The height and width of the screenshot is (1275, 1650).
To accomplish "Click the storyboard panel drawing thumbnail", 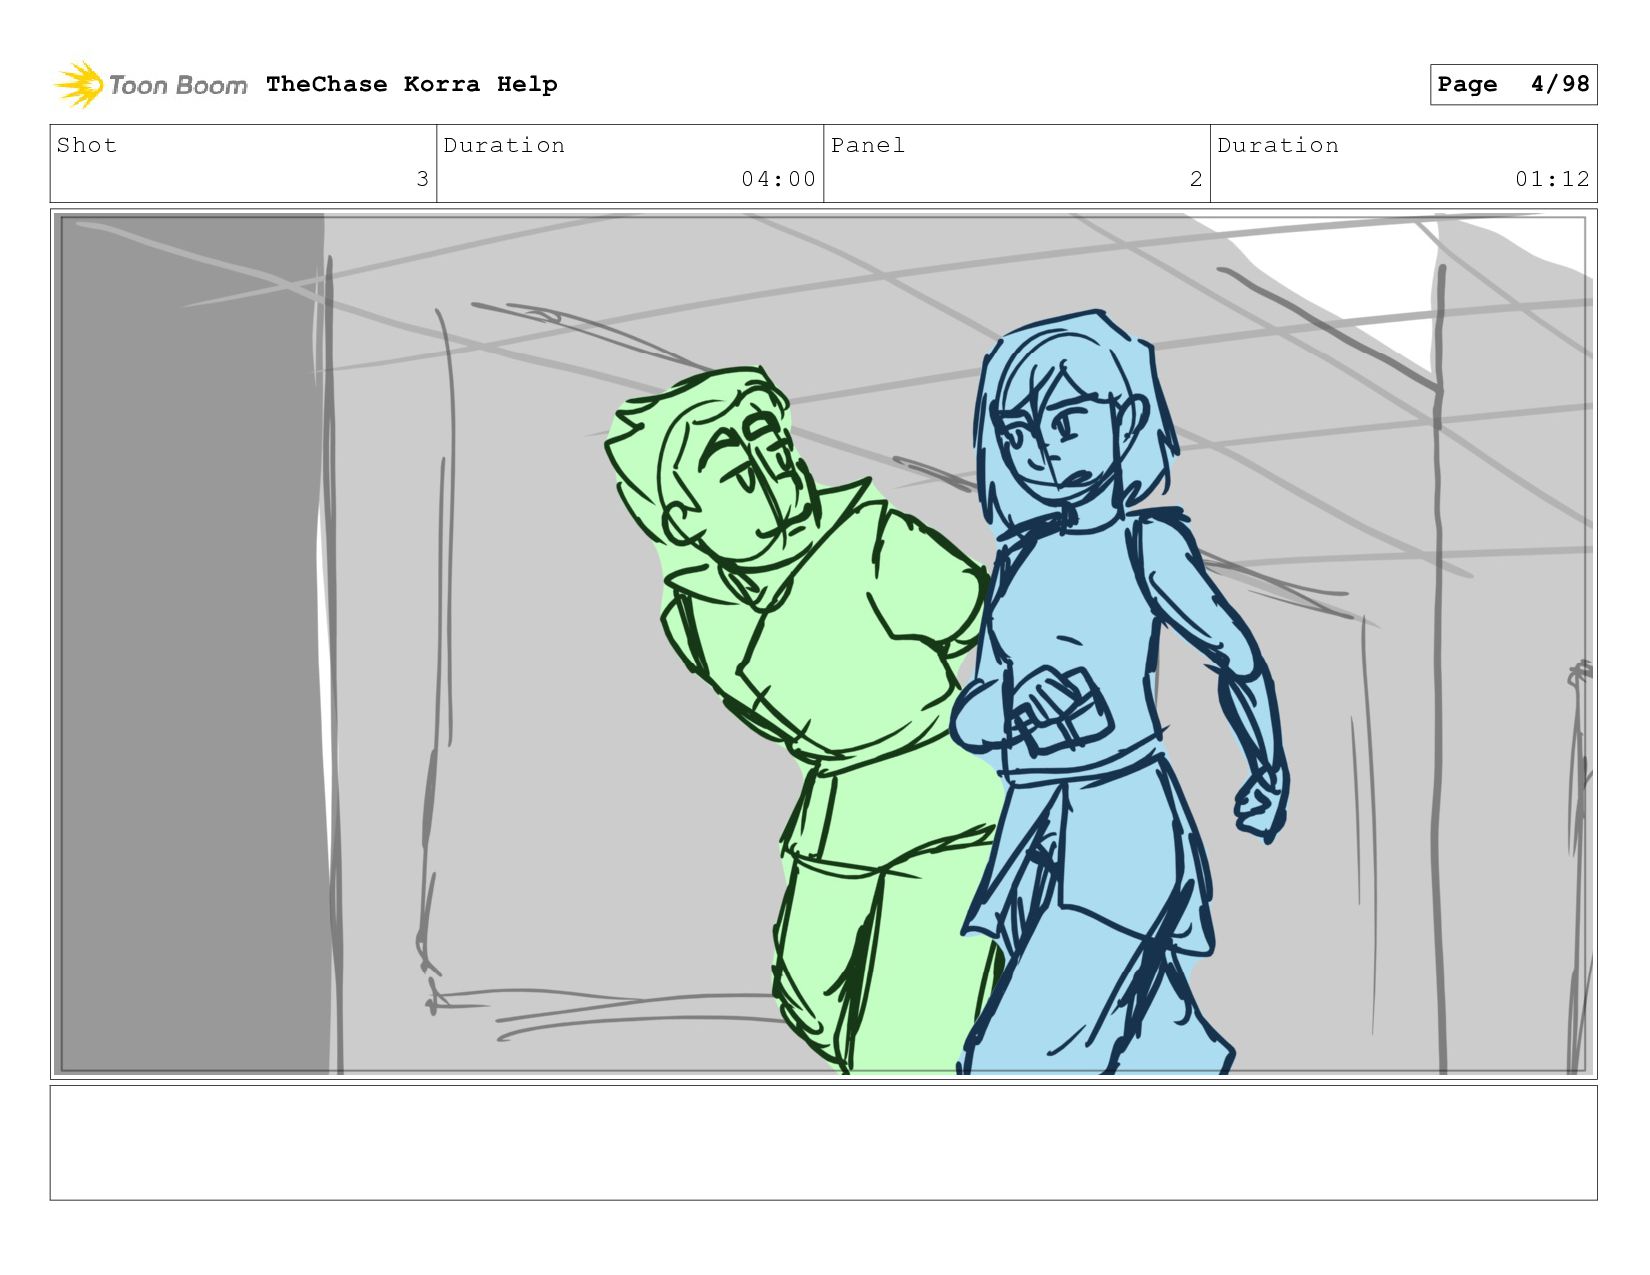I will click(823, 644).
